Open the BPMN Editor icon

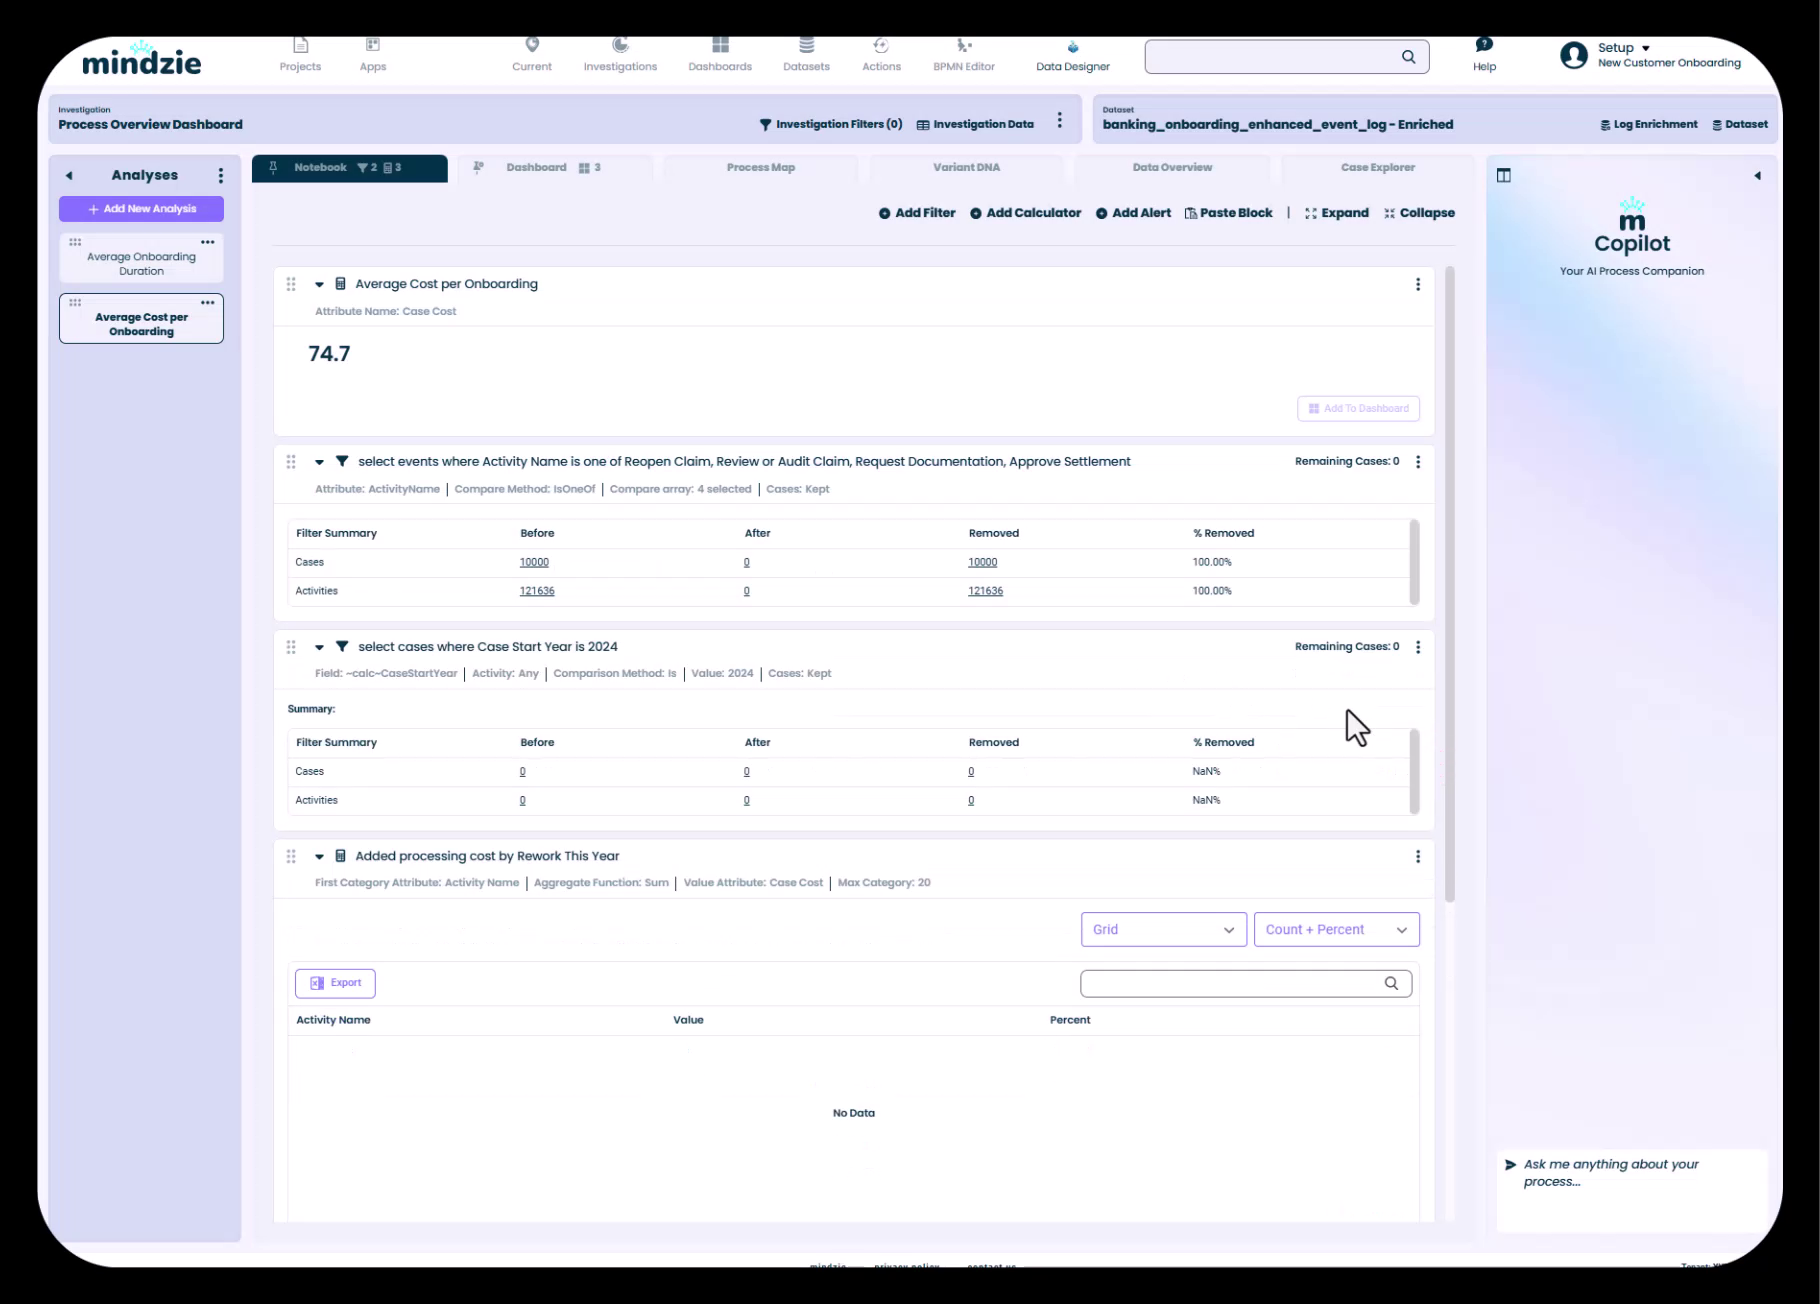pyautogui.click(x=964, y=46)
